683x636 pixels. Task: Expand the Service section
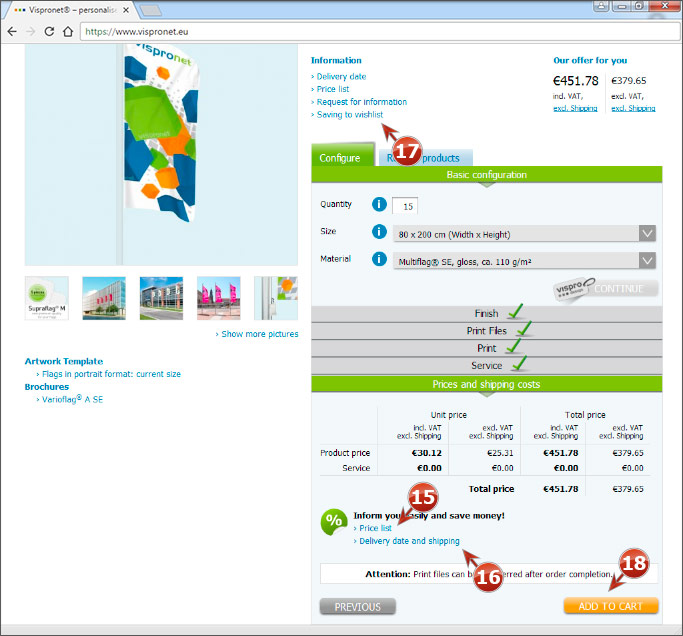(x=487, y=366)
